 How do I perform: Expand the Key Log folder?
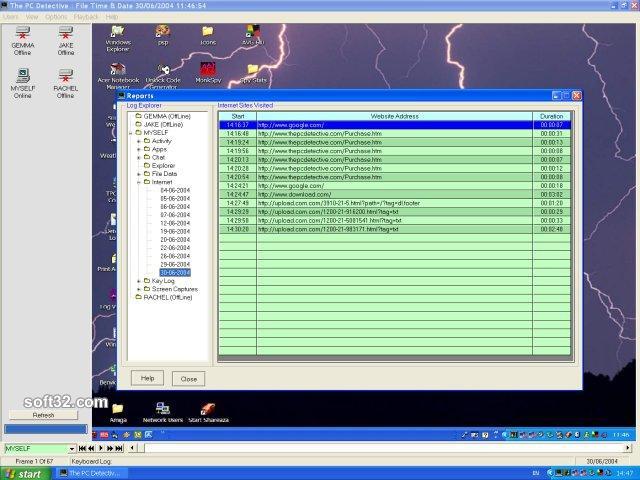coord(139,281)
